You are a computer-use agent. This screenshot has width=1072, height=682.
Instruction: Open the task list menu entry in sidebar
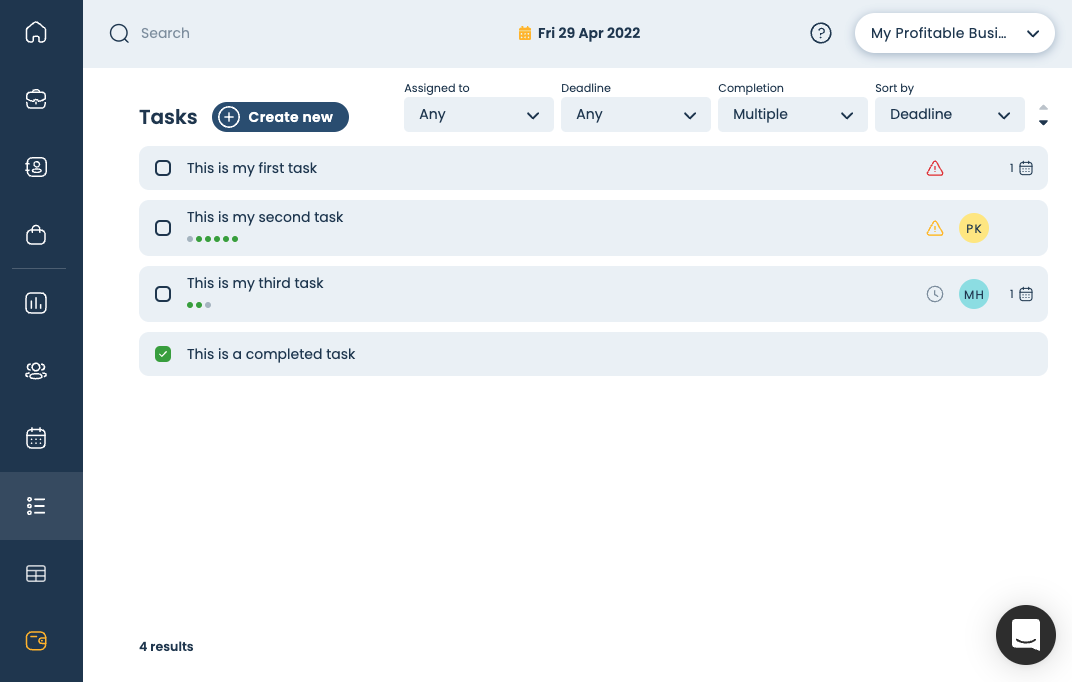tap(36, 506)
